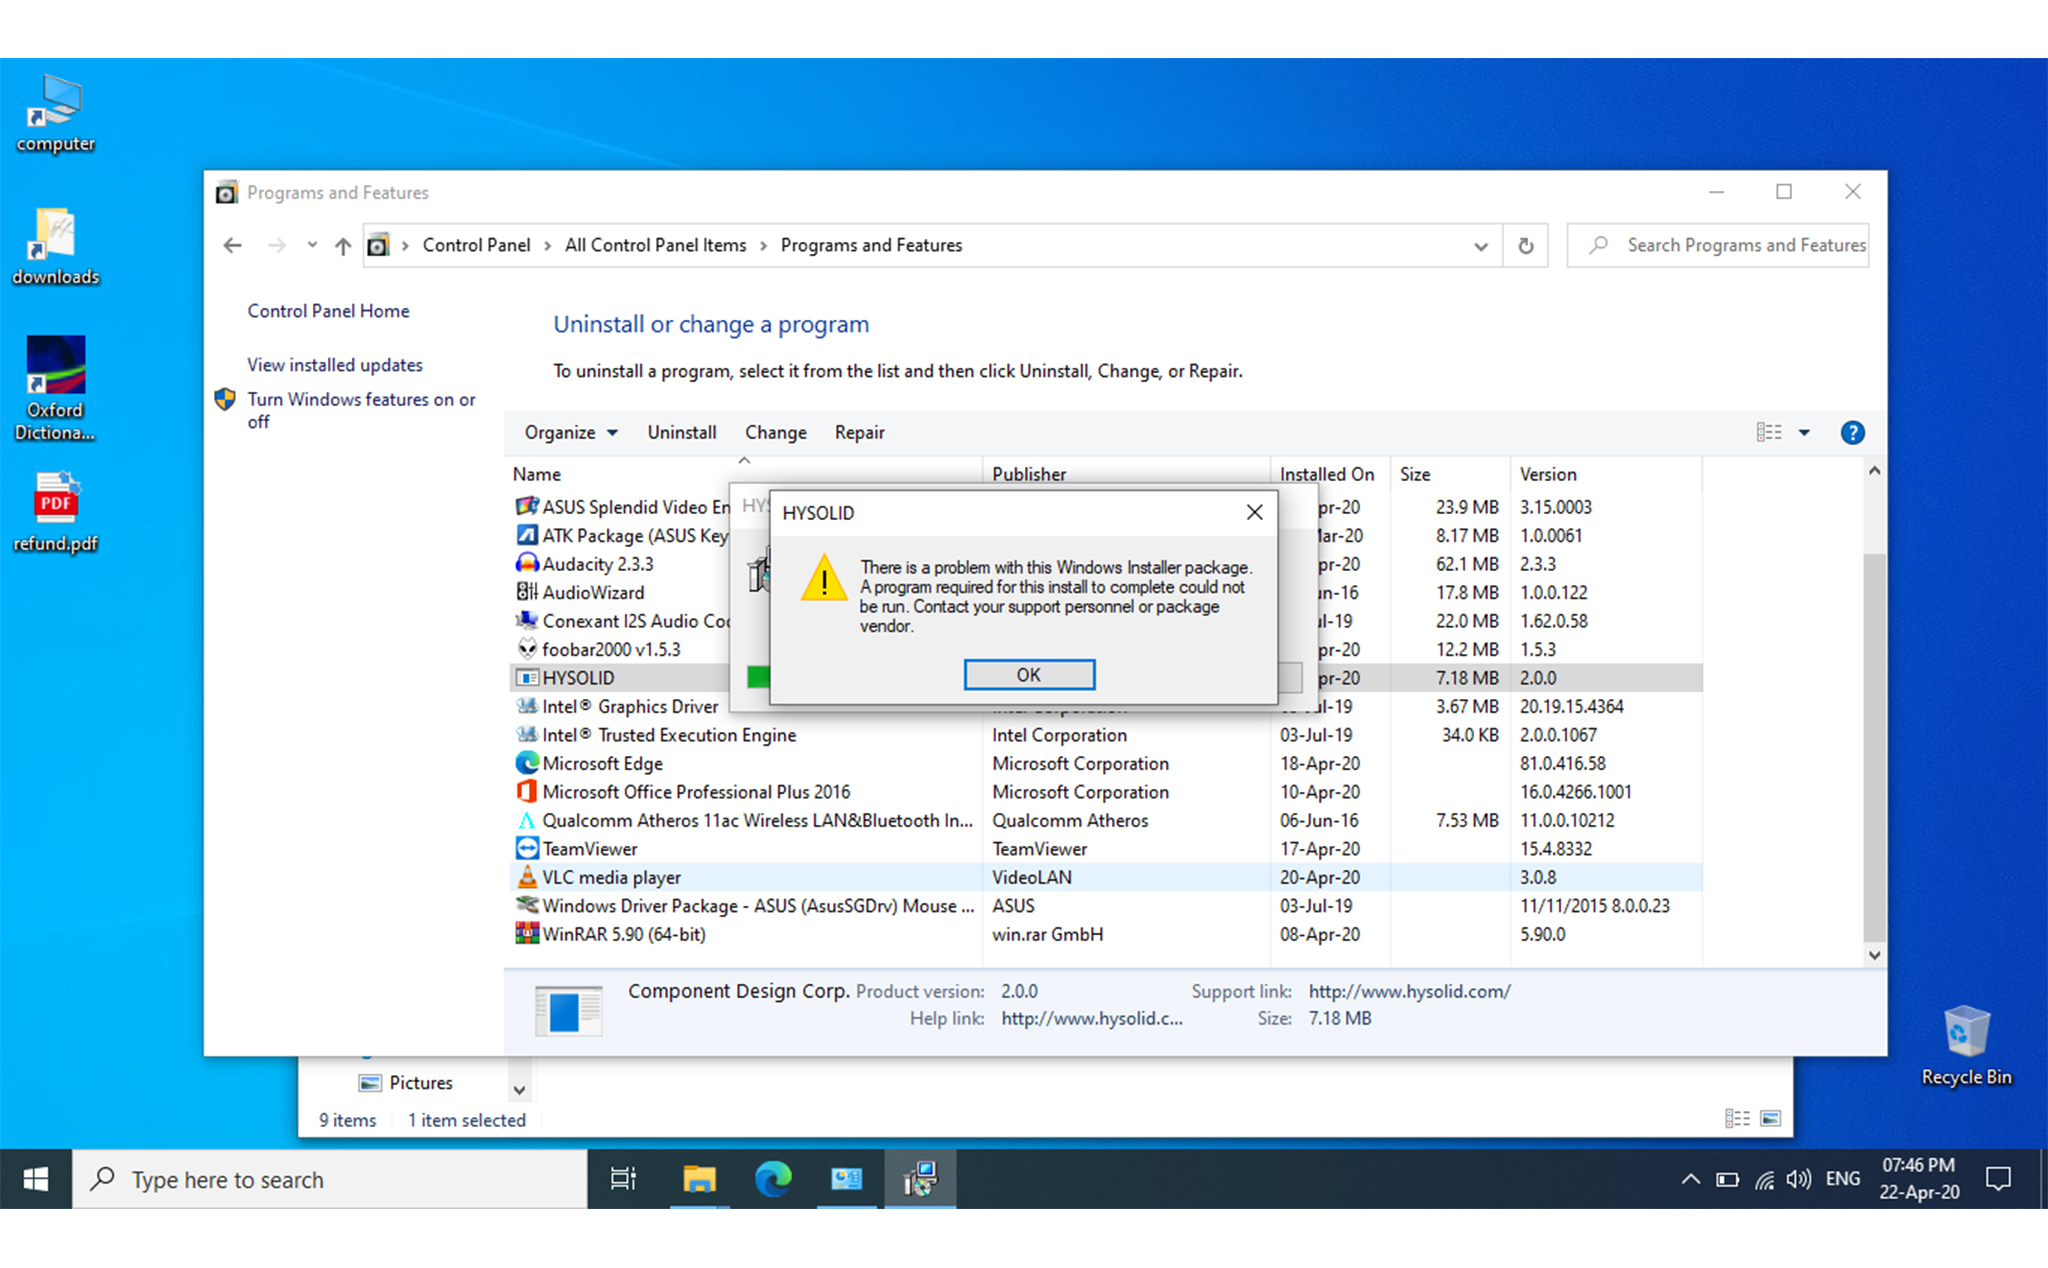Click the change view icon in toolbar
Image resolution: width=2048 pixels, height=1268 pixels.
click(1768, 433)
